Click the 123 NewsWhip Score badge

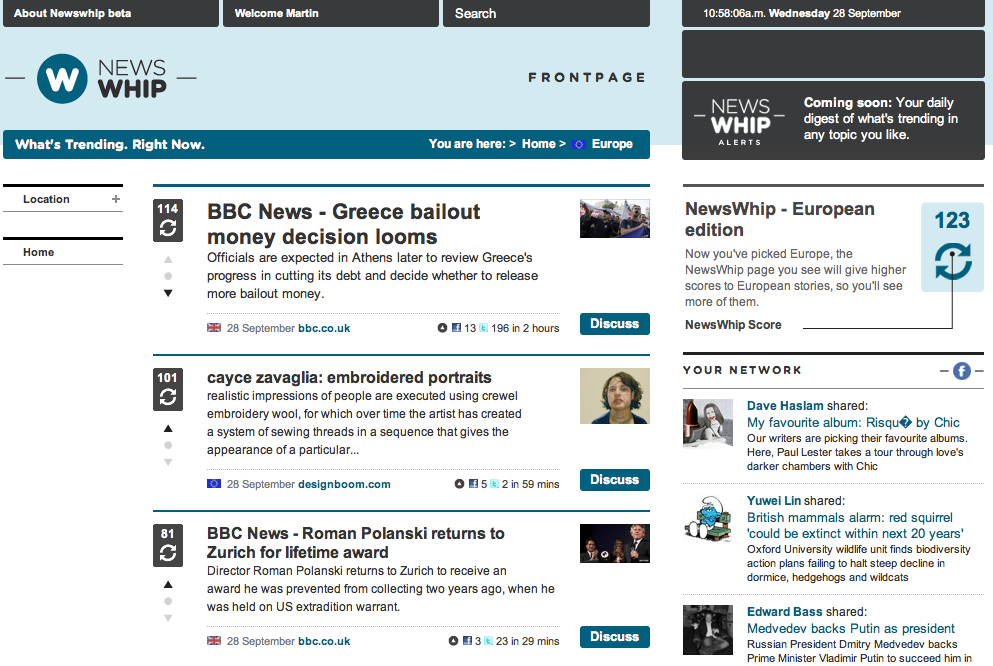click(952, 247)
